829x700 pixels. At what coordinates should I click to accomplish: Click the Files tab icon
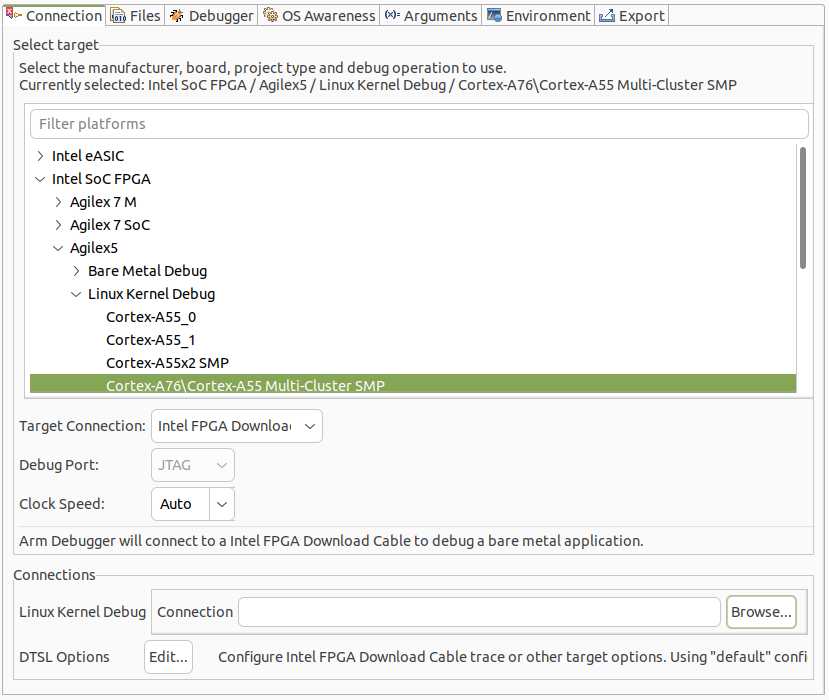pos(118,16)
